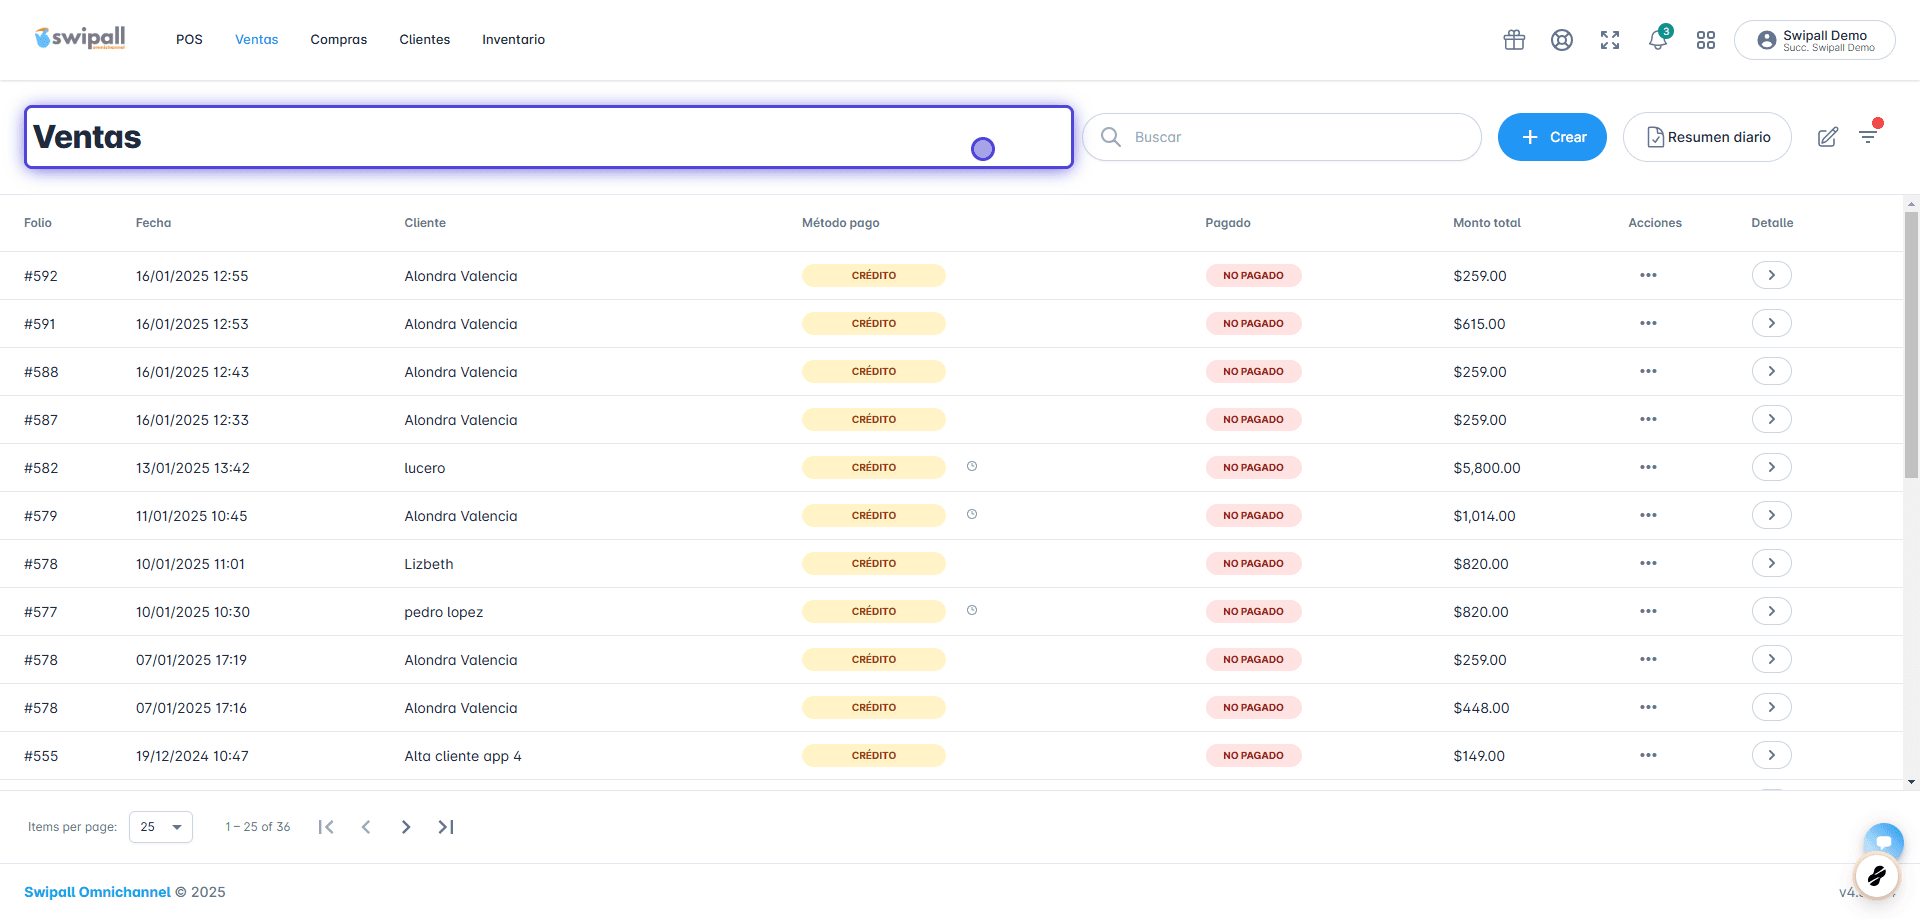
Task: Go to the first page of results
Action: [326, 827]
